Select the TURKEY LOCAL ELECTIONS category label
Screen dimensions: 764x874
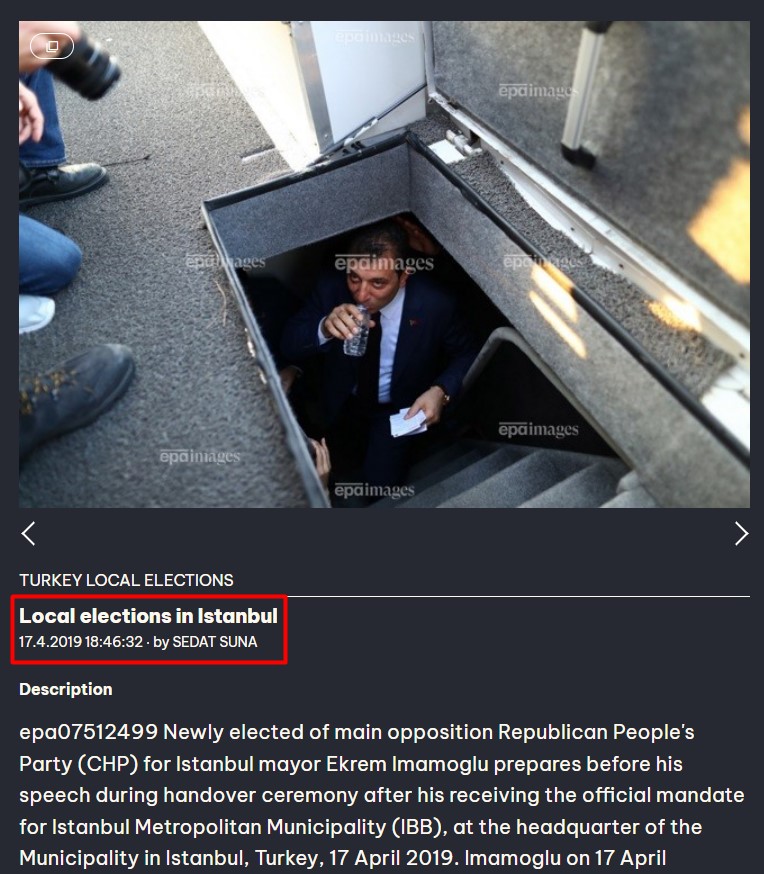[x=126, y=580]
